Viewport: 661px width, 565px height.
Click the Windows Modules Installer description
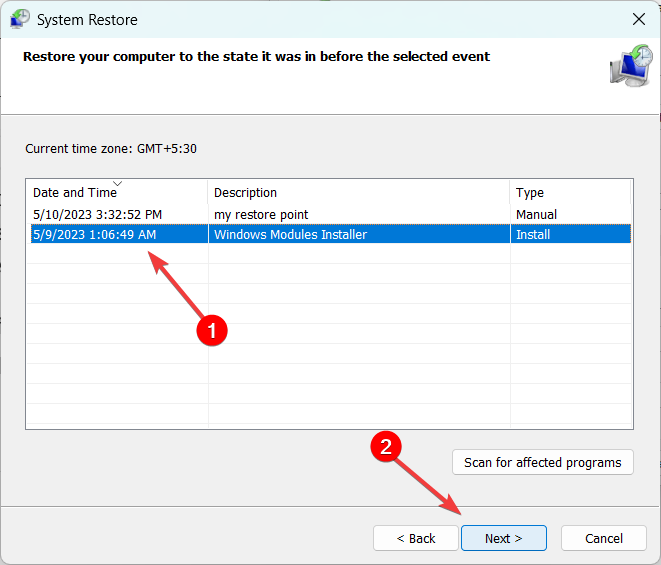(290, 235)
